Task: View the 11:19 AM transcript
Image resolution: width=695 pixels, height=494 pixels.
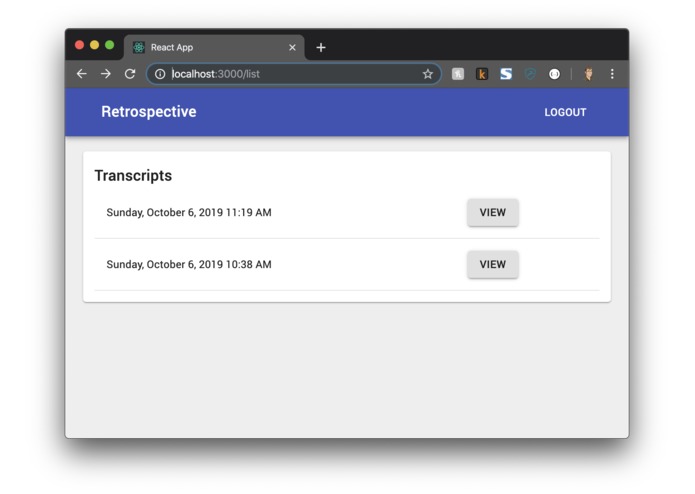Action: pyautogui.click(x=492, y=212)
